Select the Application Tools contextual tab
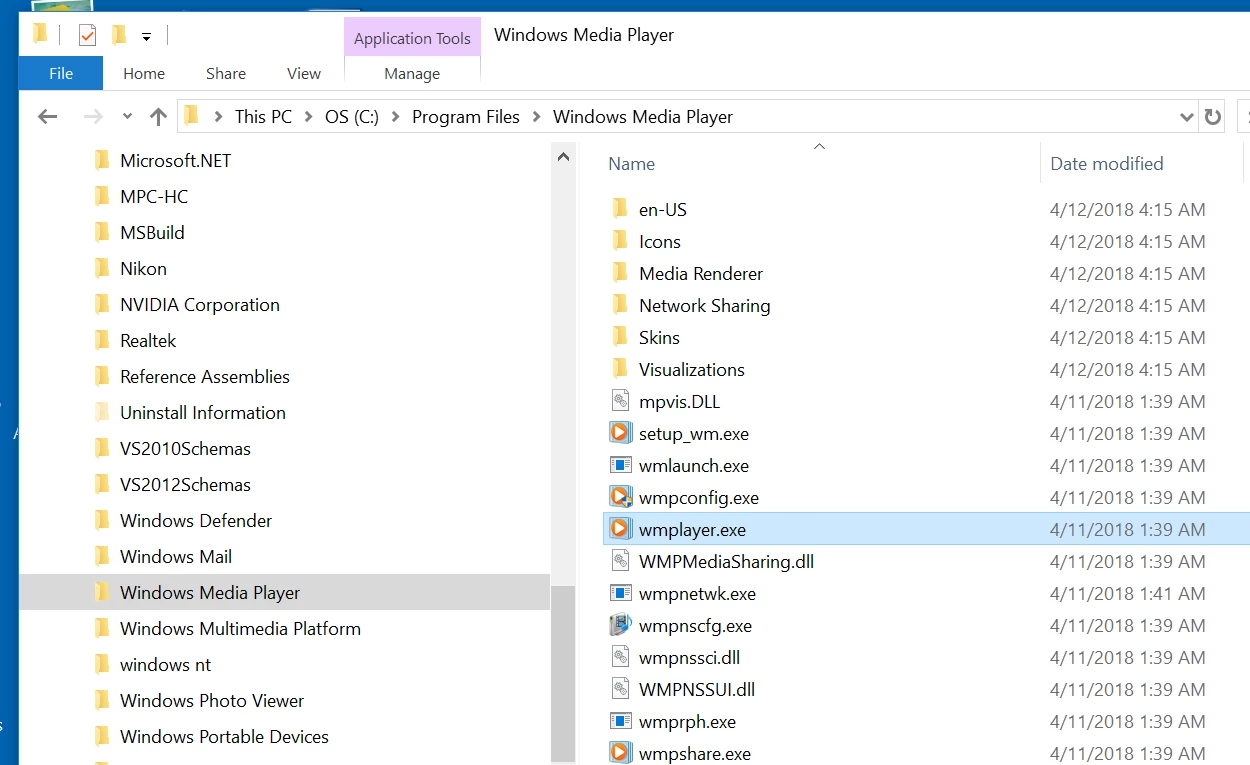This screenshot has width=1250, height=765. [x=412, y=38]
